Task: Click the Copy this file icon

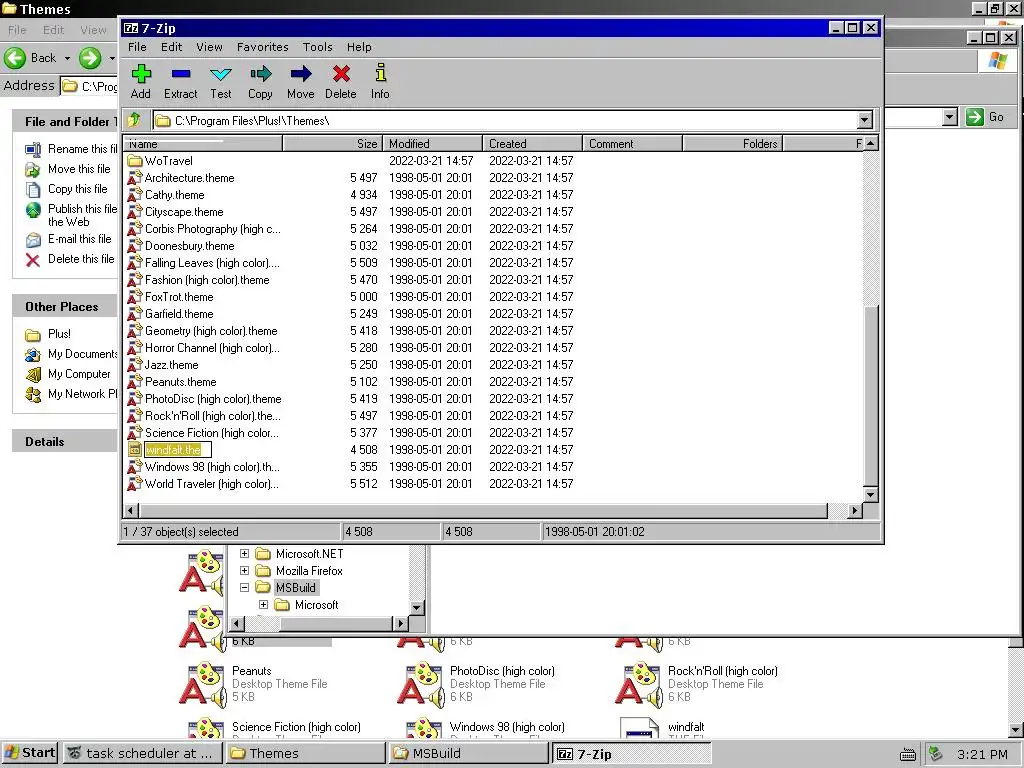Action: 33,189
